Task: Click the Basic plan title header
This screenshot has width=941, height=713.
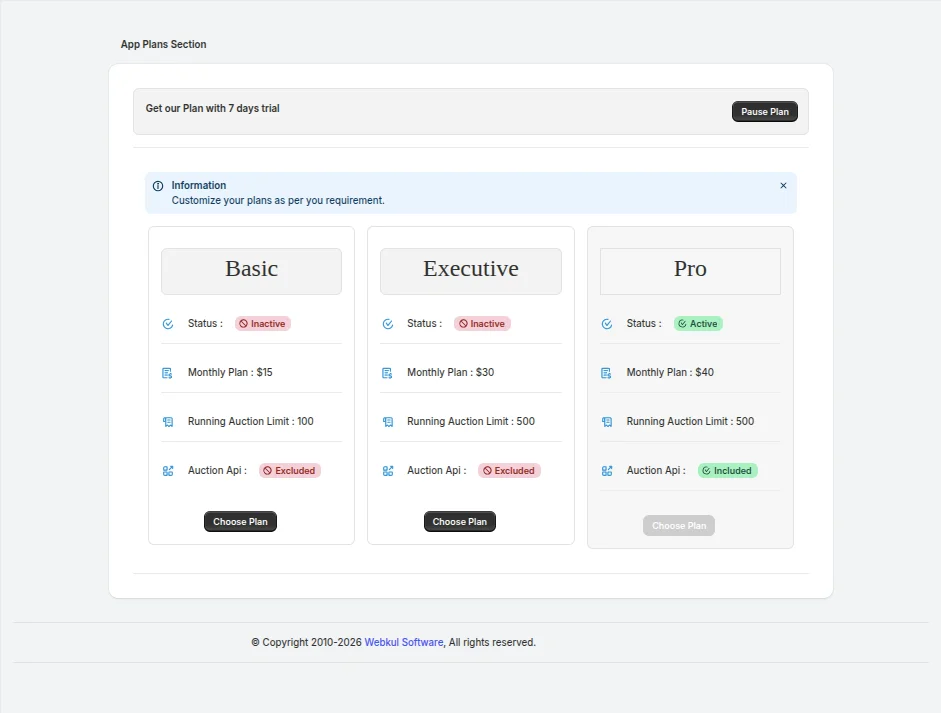Action: click(x=251, y=271)
